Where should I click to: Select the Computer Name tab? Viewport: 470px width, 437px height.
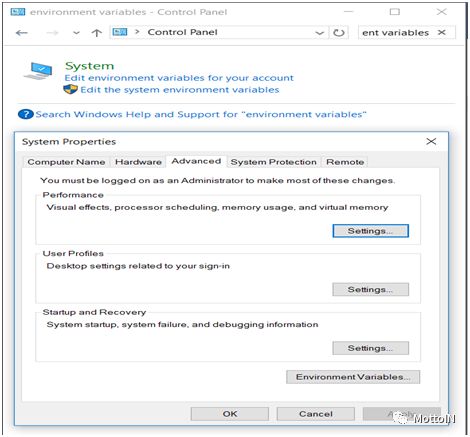click(x=66, y=162)
